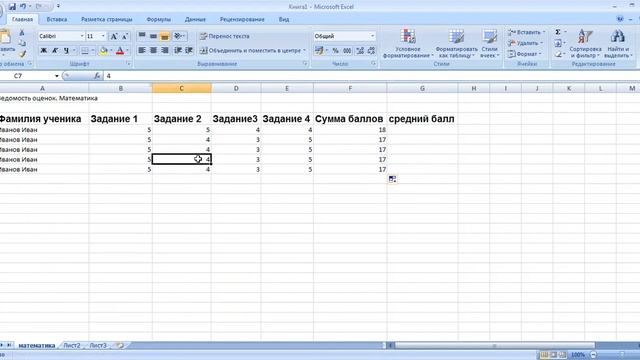Switch to the Вставка ribbon tab

57,19
